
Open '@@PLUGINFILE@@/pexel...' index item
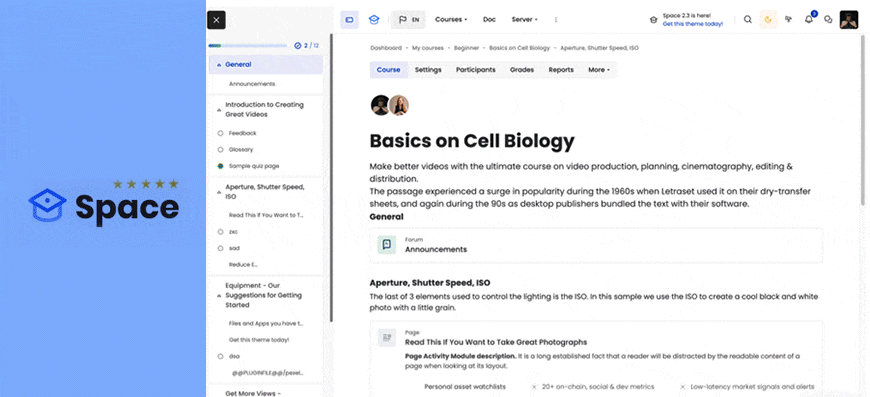[267, 373]
